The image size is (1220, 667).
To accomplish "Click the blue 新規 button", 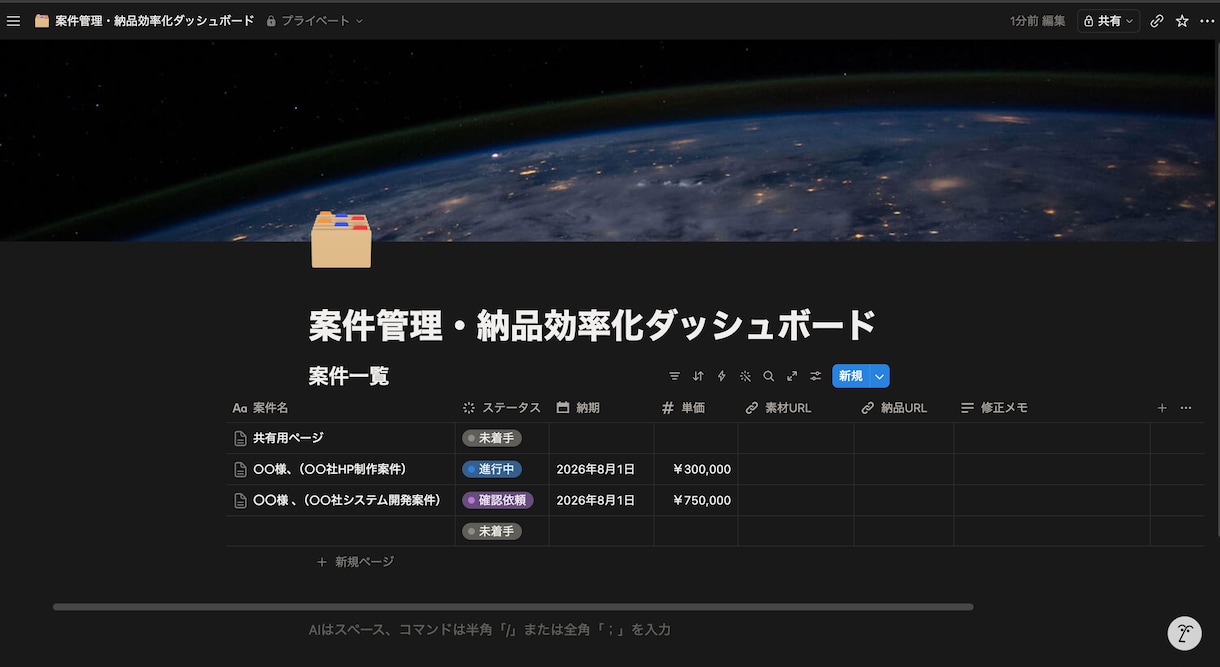I will click(x=850, y=376).
